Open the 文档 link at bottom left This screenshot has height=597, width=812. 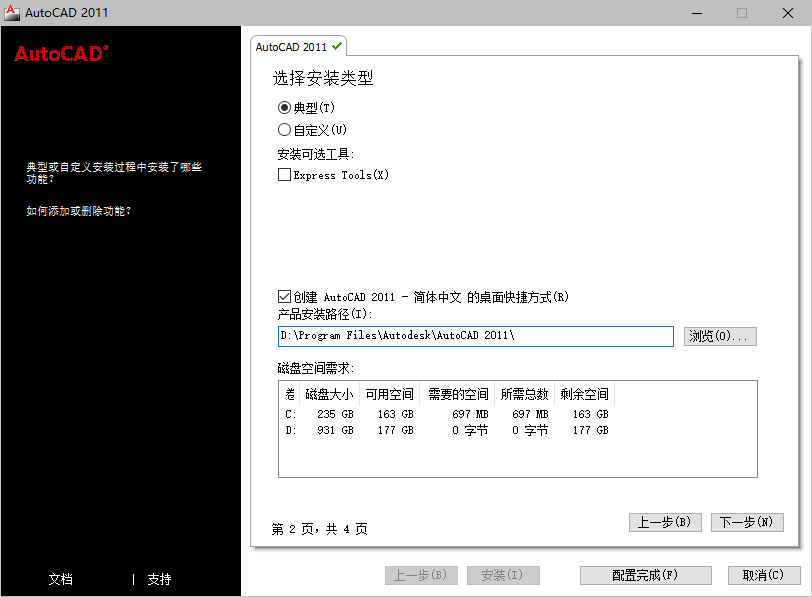pyautogui.click(x=62, y=579)
